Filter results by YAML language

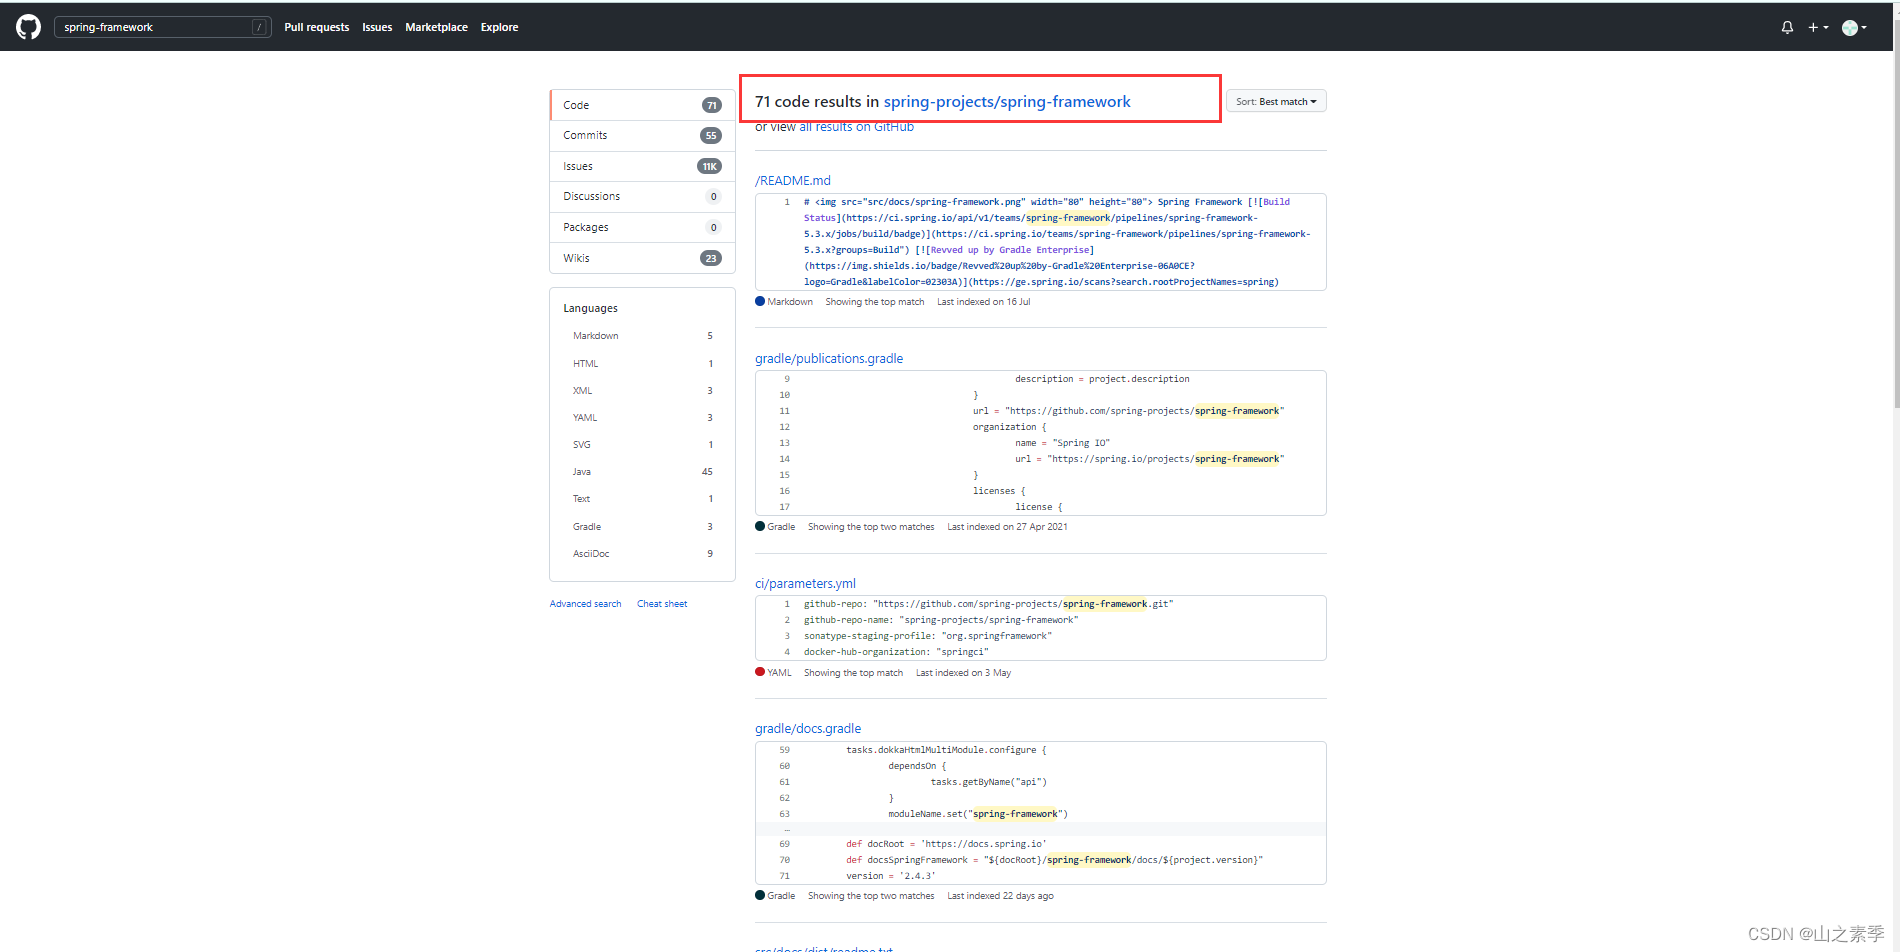pos(642,418)
